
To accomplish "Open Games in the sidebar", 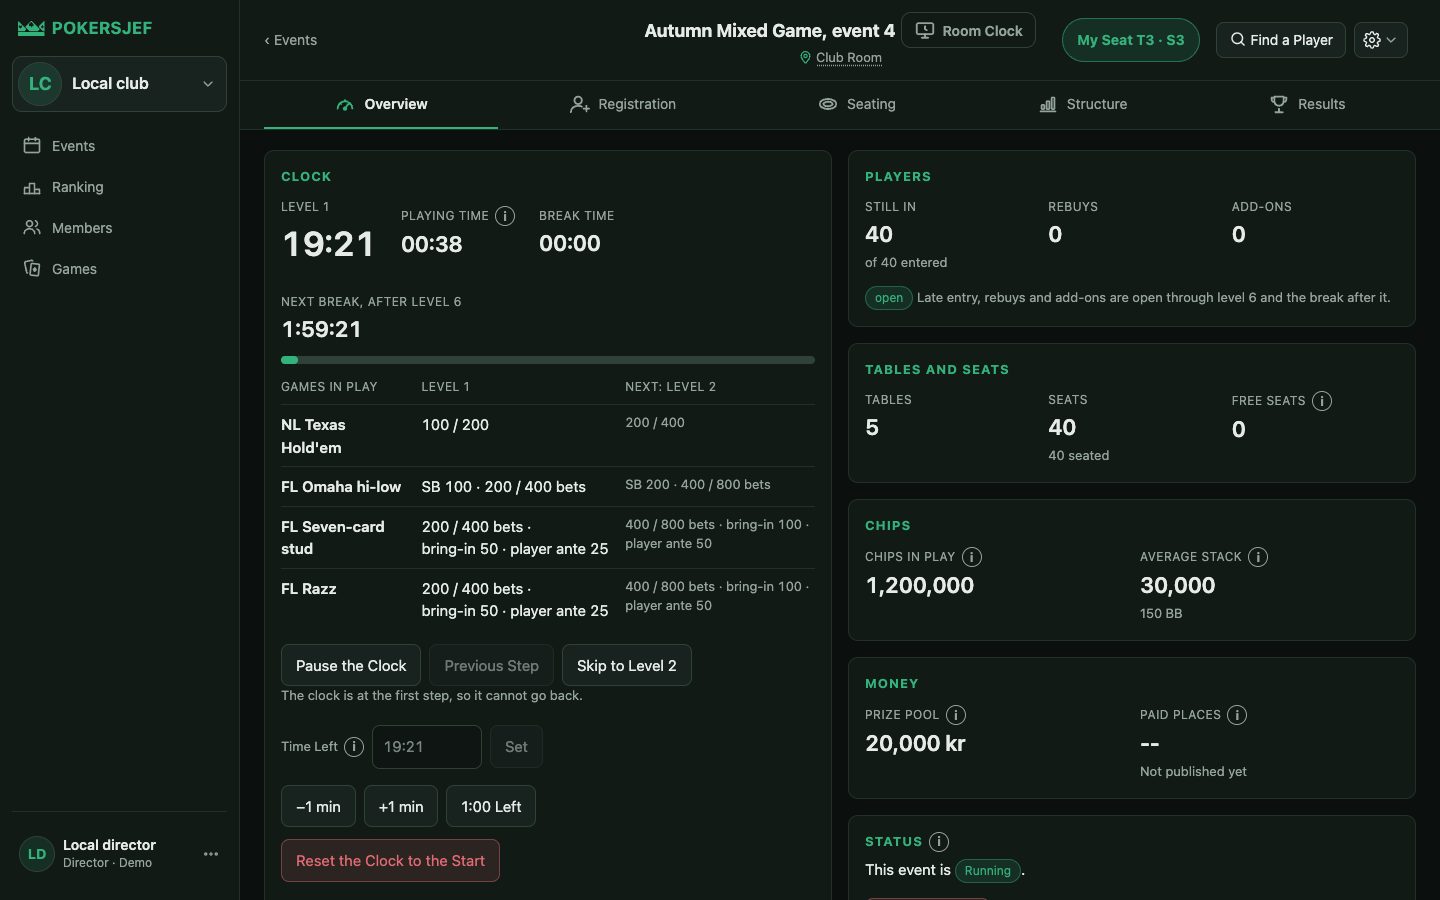I will [x=119, y=269].
